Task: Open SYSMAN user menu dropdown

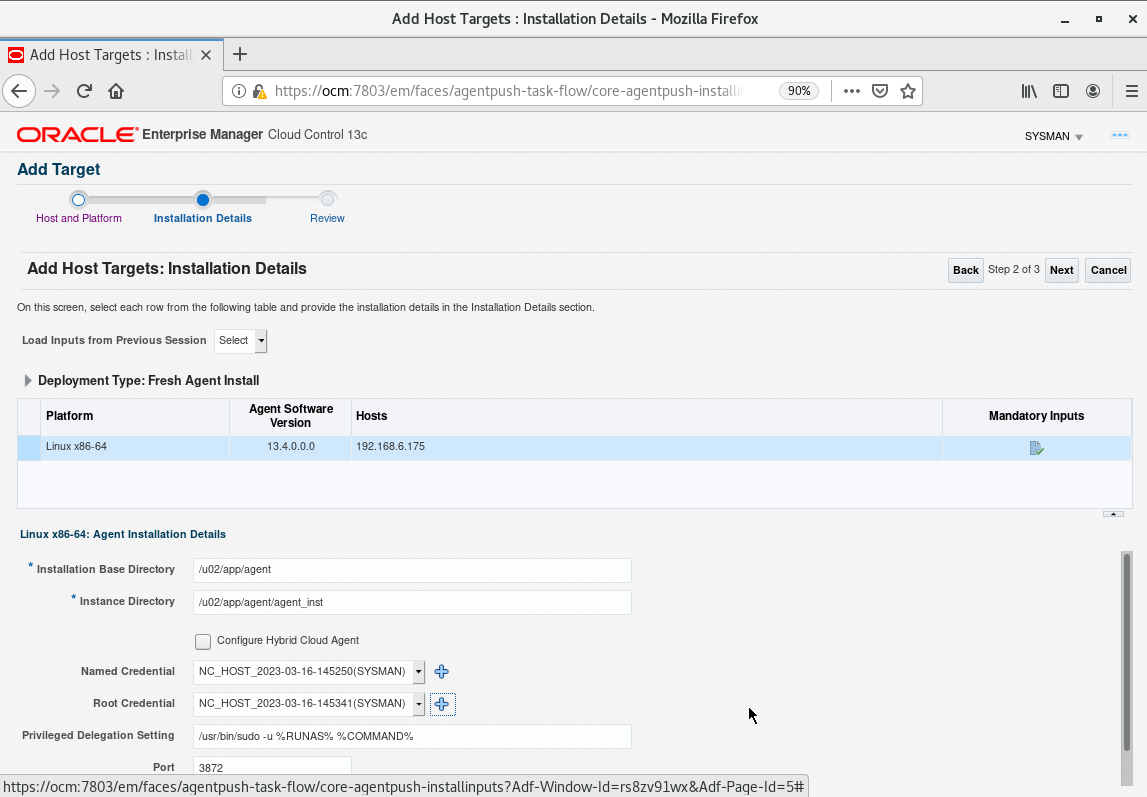Action: [x=1053, y=137]
